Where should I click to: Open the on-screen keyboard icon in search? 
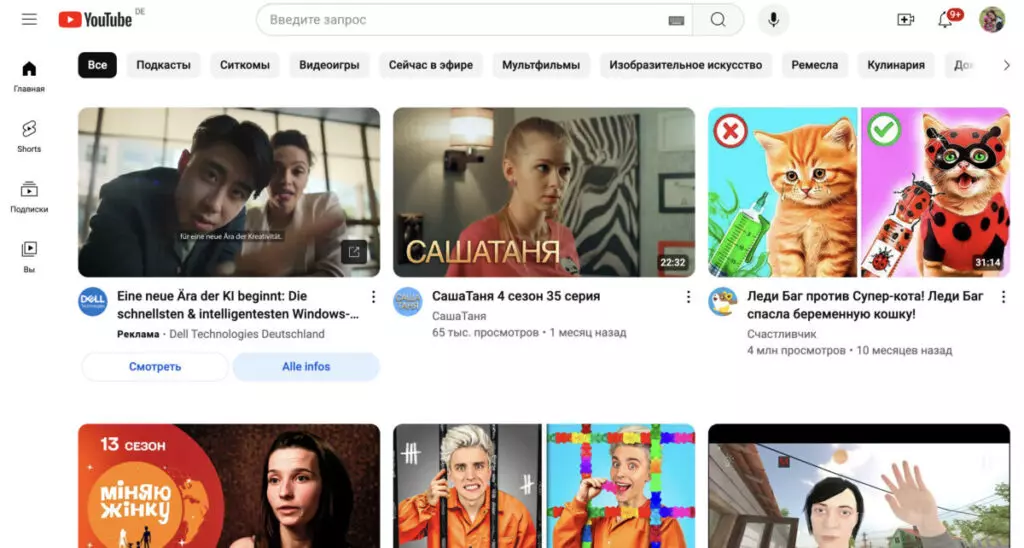click(x=676, y=20)
